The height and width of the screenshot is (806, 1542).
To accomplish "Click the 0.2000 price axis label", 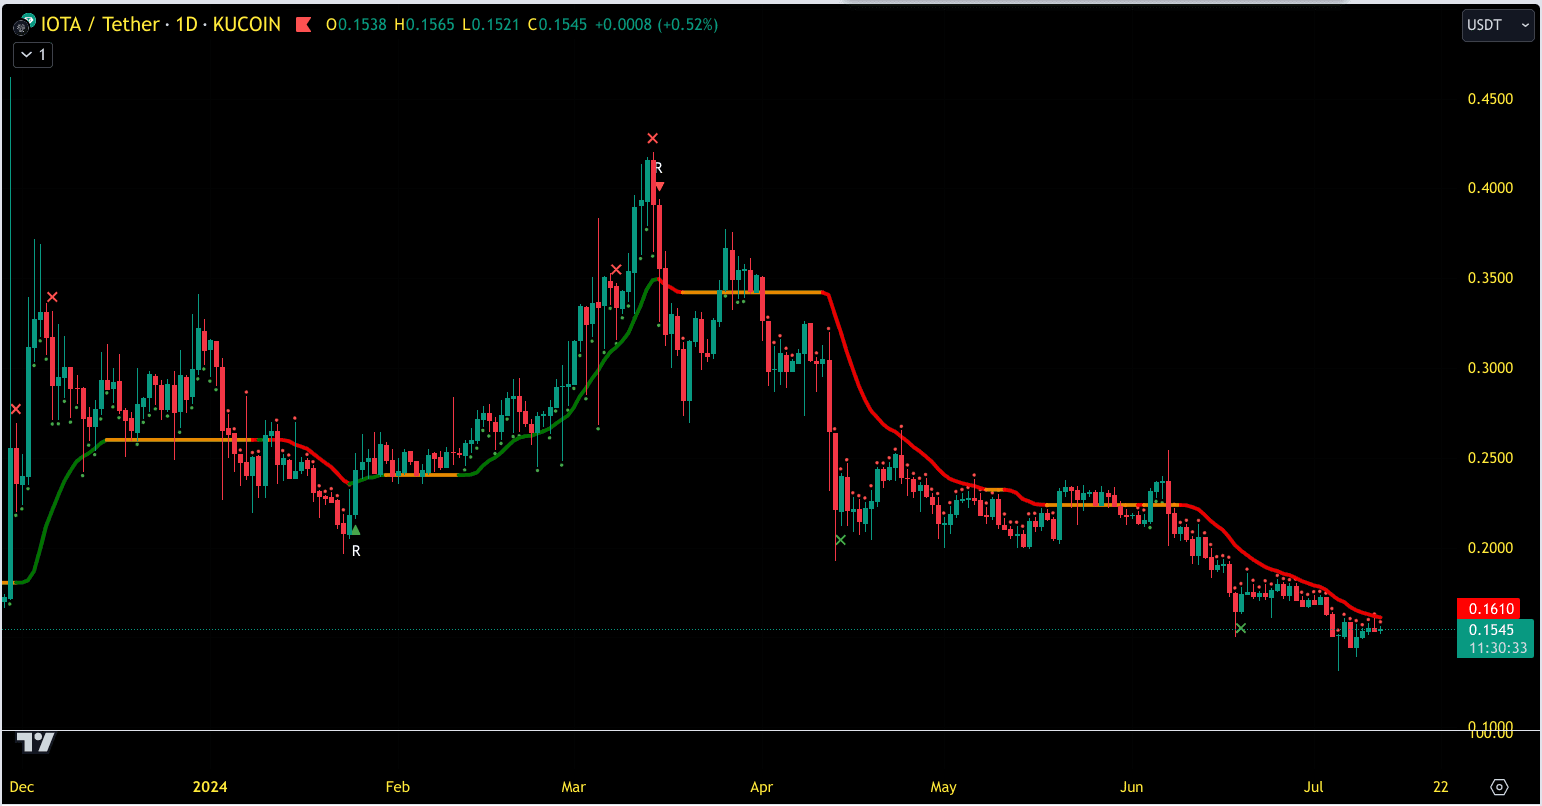I will pos(1490,548).
